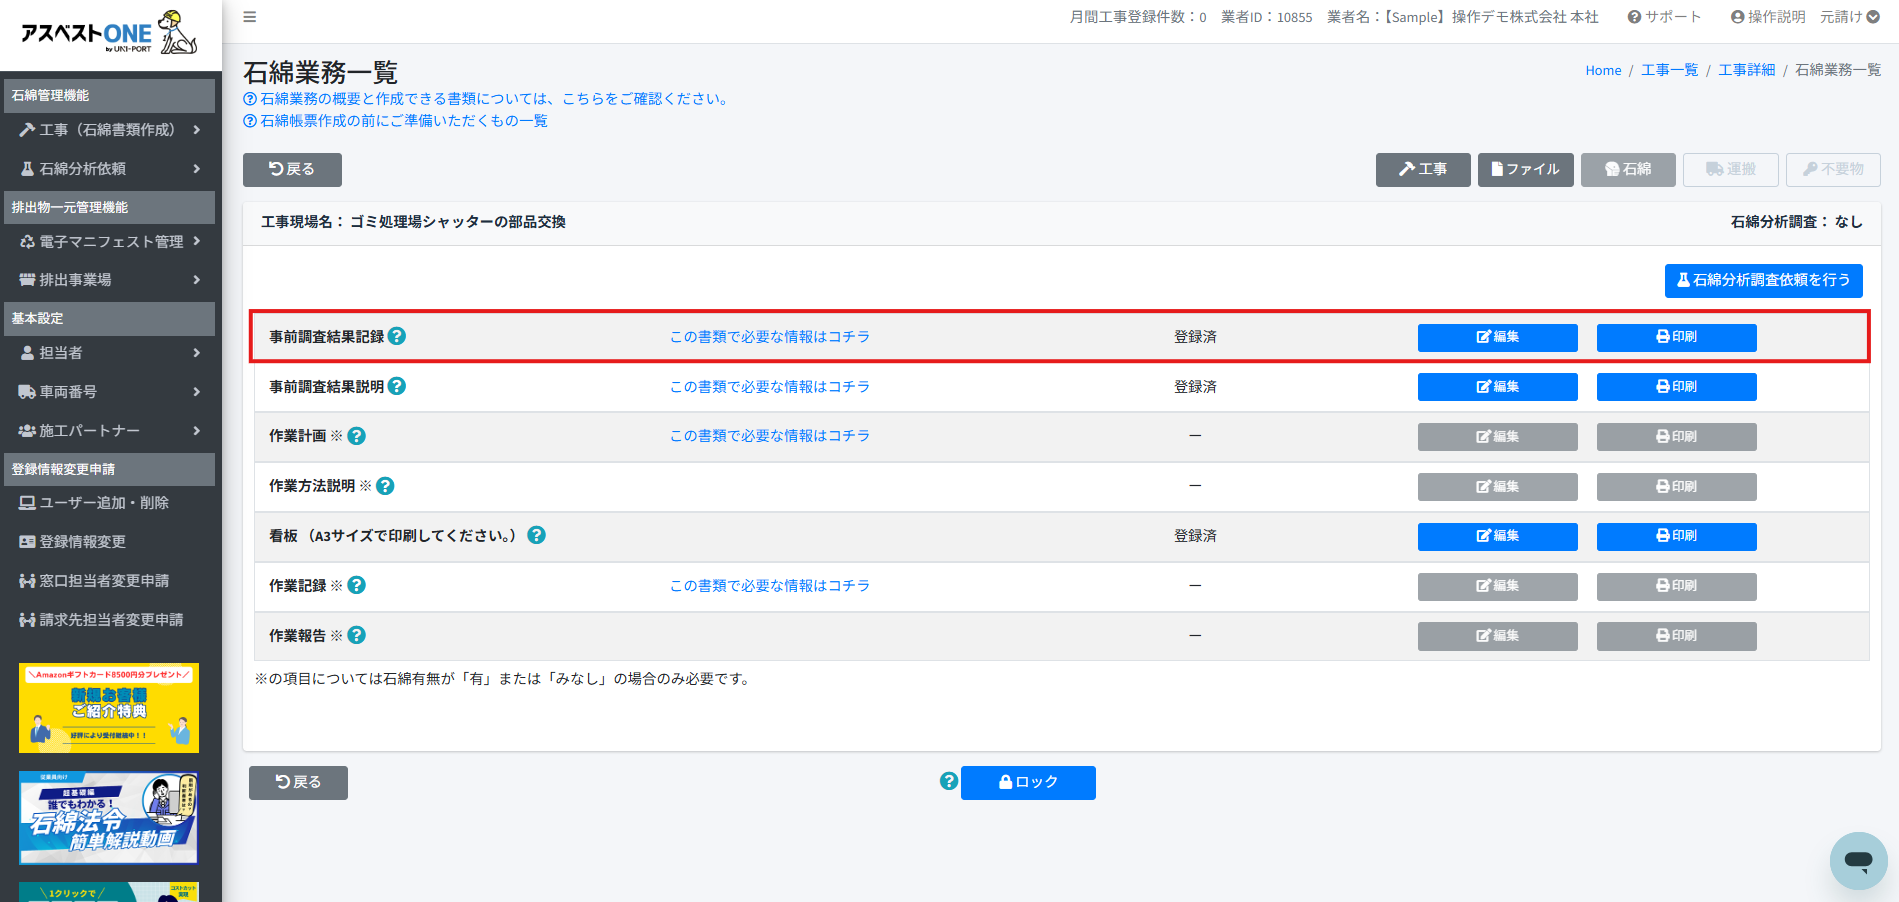Click the hamburger menu icon to collapse sidebar
This screenshot has height=902, width=1899.
pyautogui.click(x=250, y=17)
